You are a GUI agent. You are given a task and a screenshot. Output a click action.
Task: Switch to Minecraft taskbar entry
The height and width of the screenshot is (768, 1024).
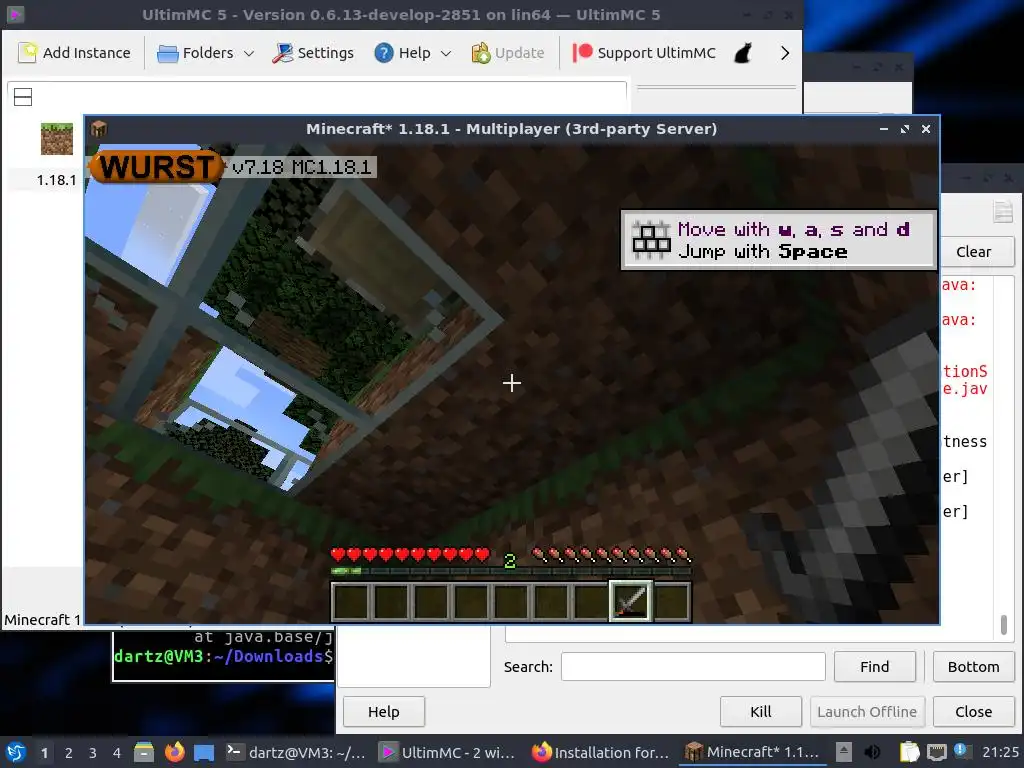point(751,752)
